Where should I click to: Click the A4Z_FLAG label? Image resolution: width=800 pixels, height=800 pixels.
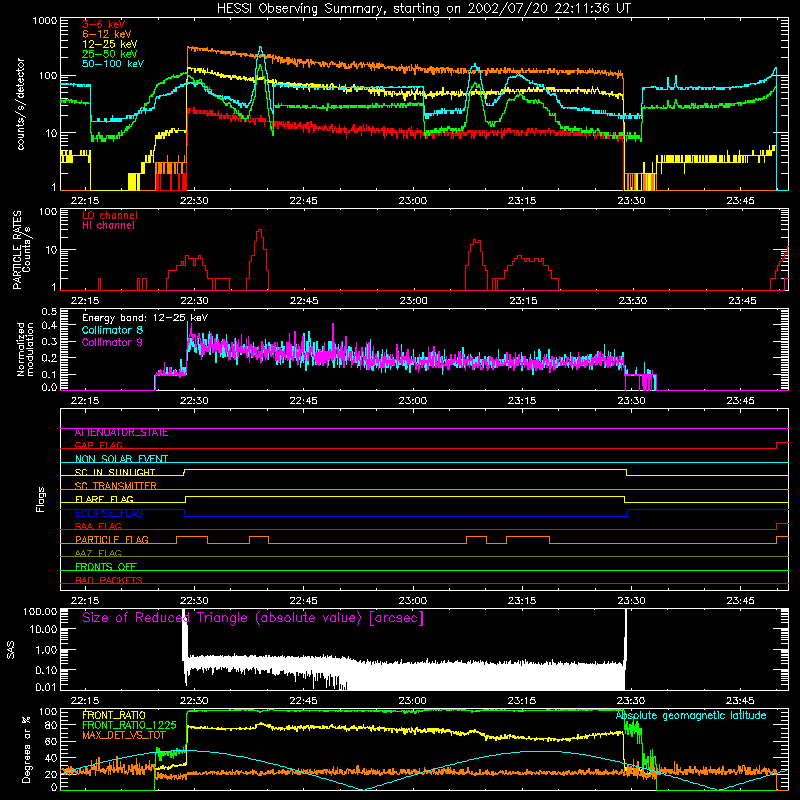click(x=98, y=553)
